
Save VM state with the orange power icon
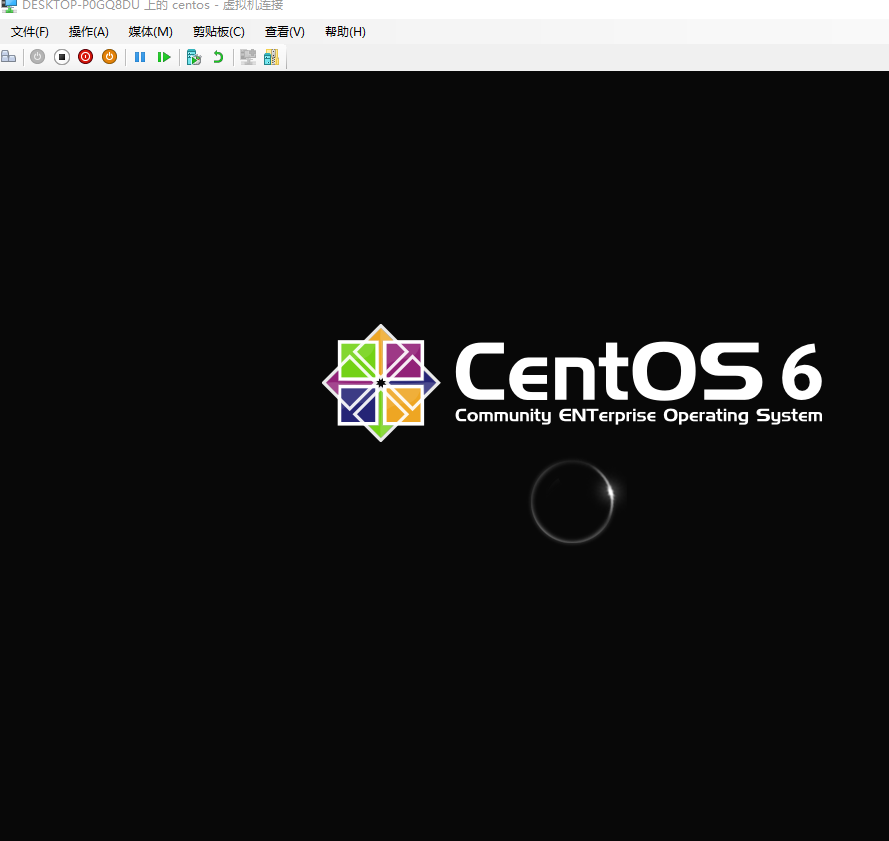[x=109, y=57]
